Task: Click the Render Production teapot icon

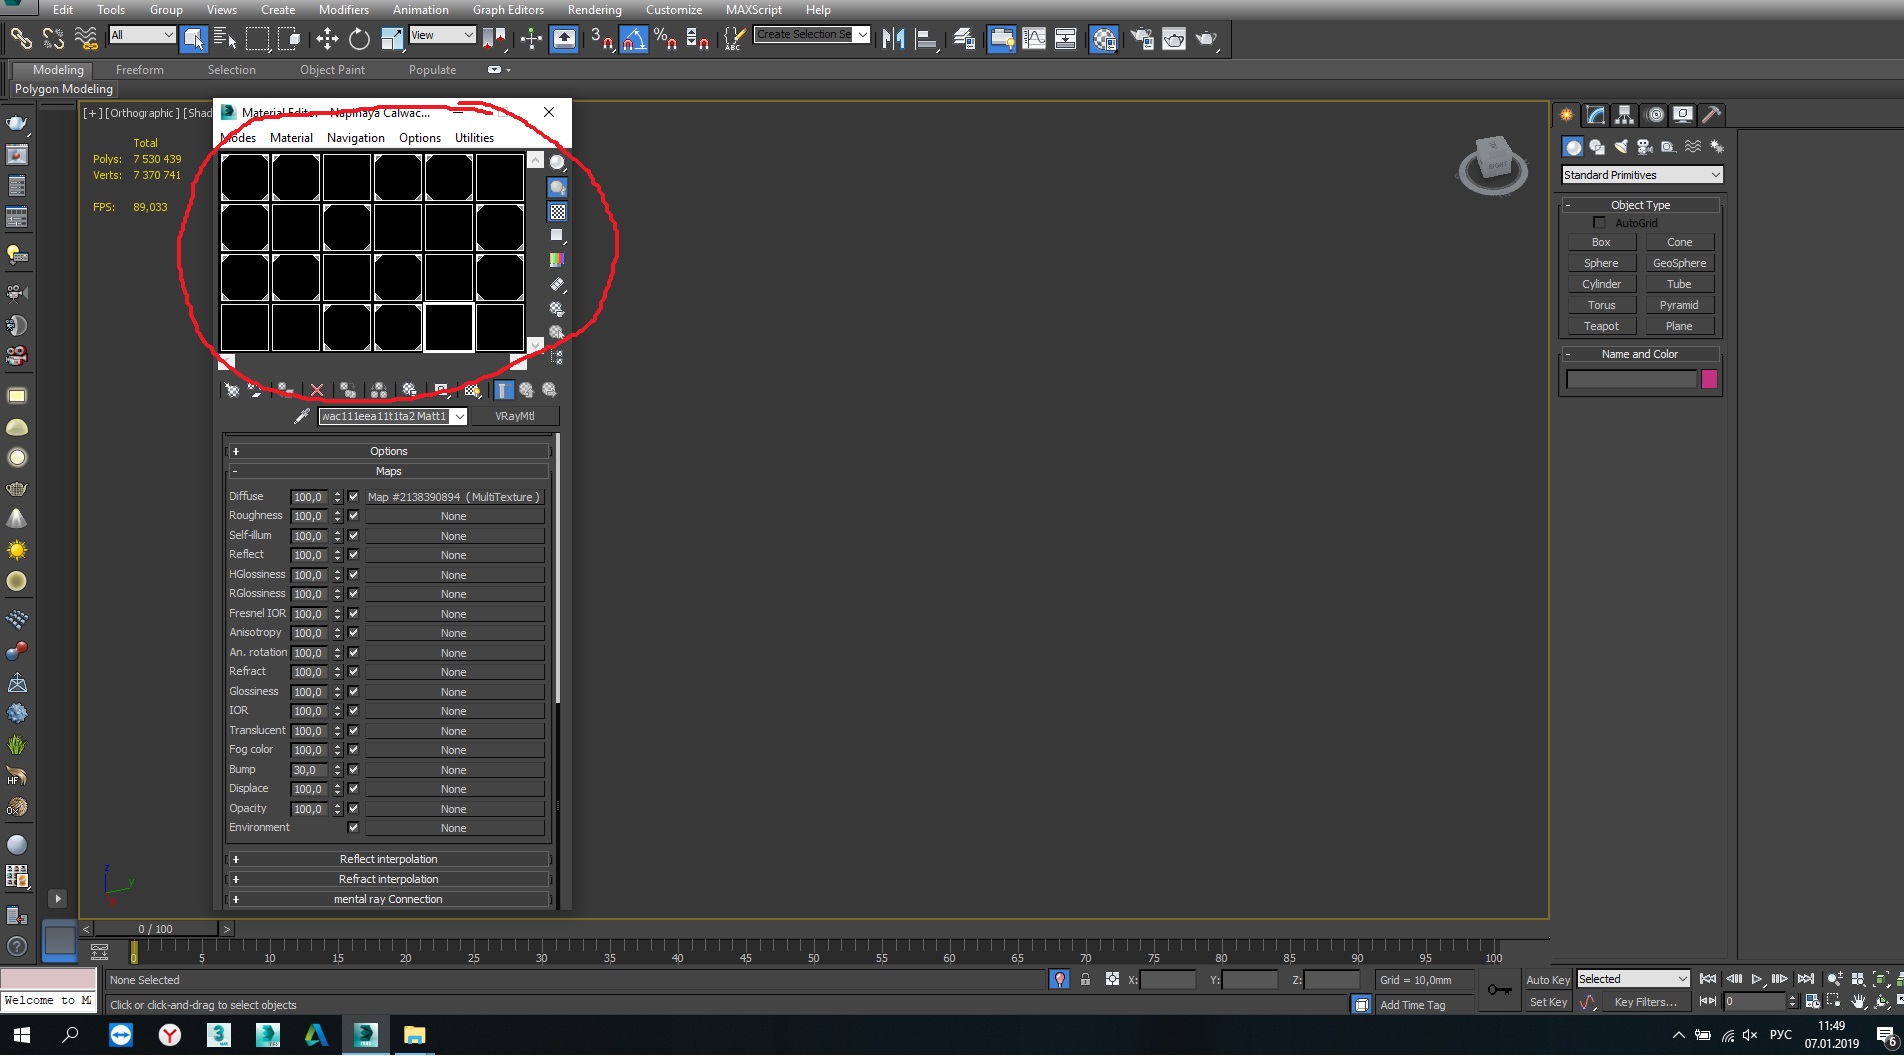Action: pos(1207,39)
